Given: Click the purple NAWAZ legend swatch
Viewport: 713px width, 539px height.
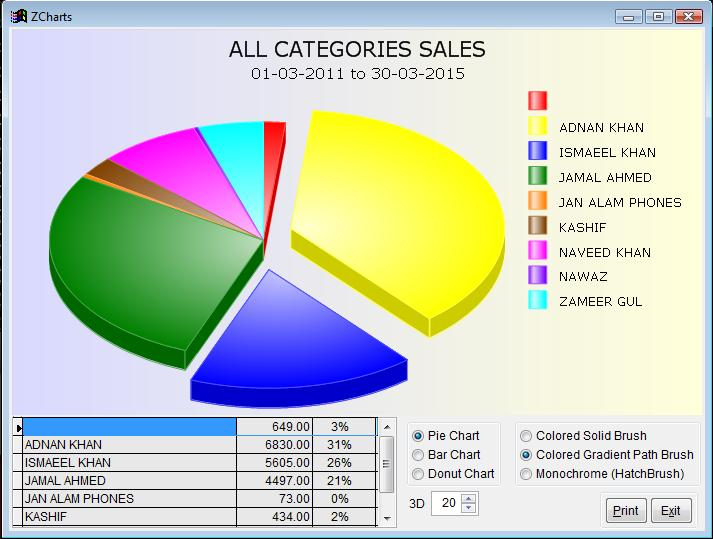Looking at the screenshot, I should click(537, 275).
